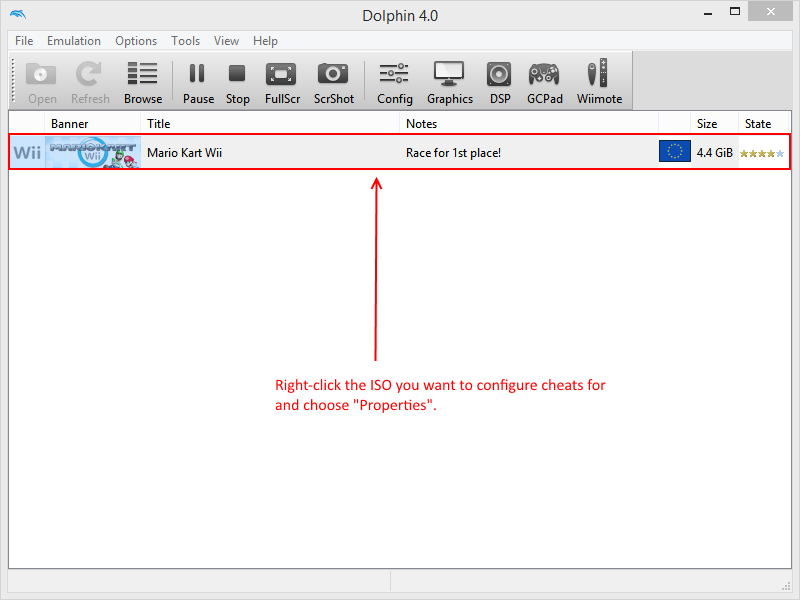The height and width of the screenshot is (600, 800).
Task: Select the "Mario Kart Wii" title text
Action: pos(184,153)
